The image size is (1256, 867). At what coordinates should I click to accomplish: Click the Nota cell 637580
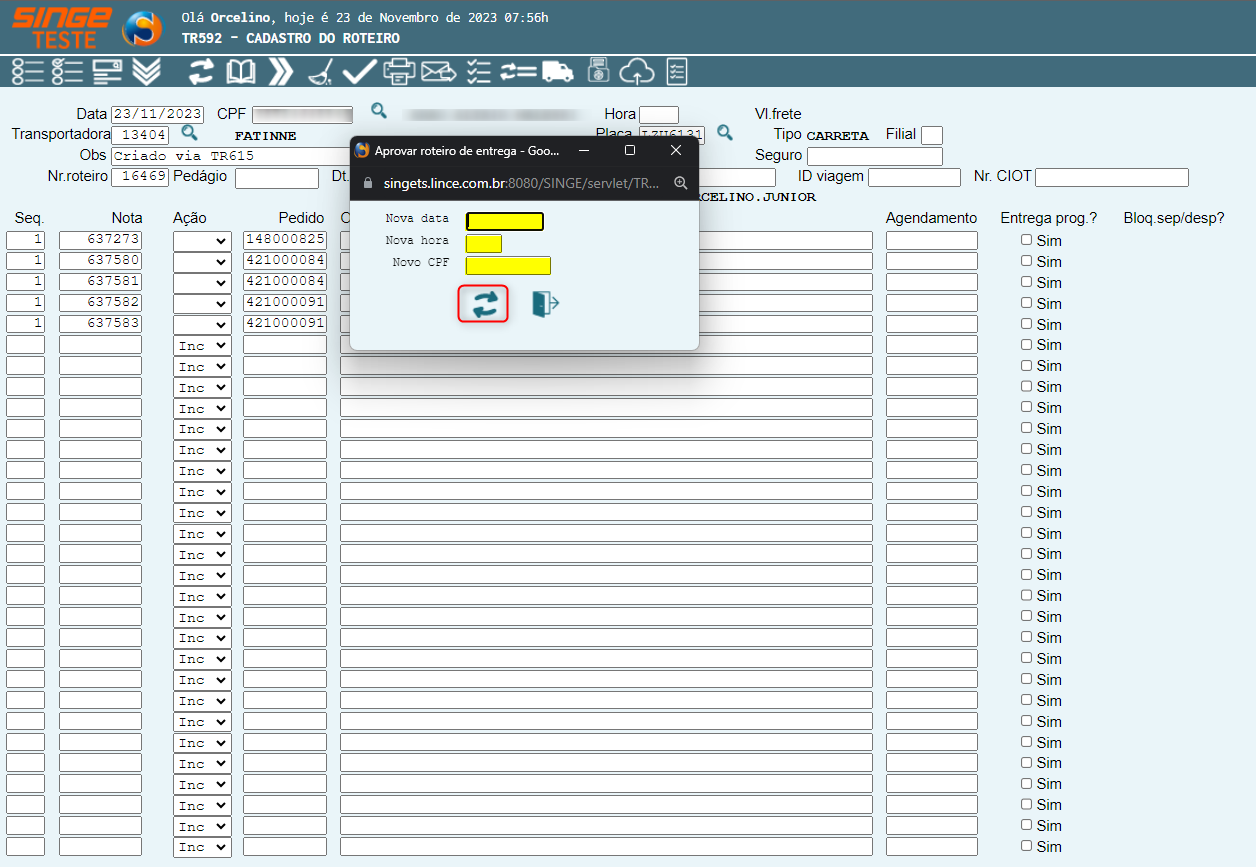[x=100, y=261]
